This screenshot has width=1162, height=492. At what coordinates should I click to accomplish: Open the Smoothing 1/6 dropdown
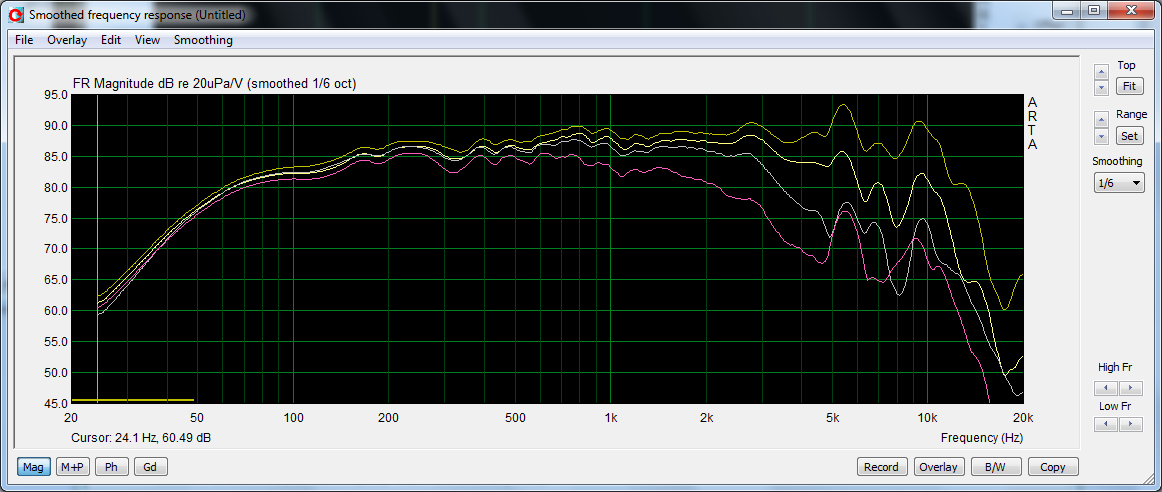[x=1119, y=183]
